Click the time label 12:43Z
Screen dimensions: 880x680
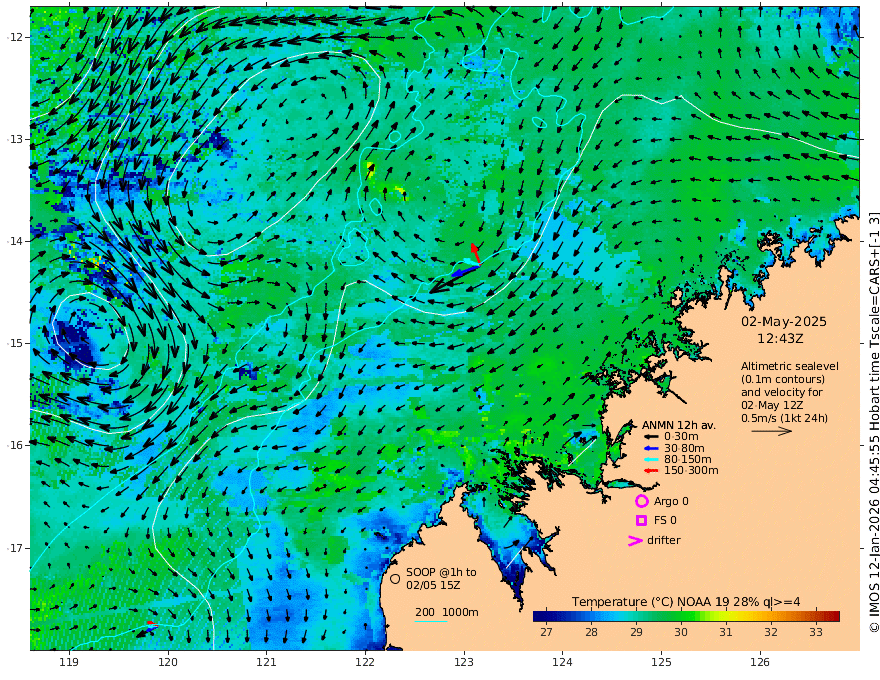point(780,338)
